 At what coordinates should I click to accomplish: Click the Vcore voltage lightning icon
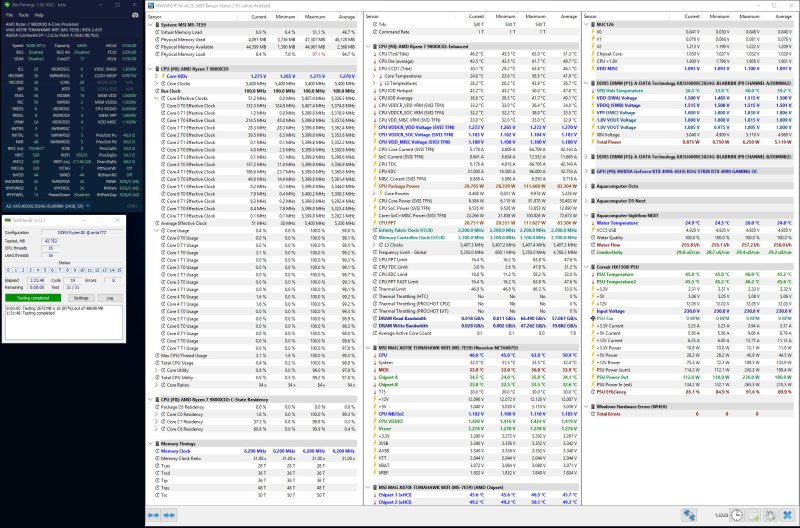[x=376, y=429]
